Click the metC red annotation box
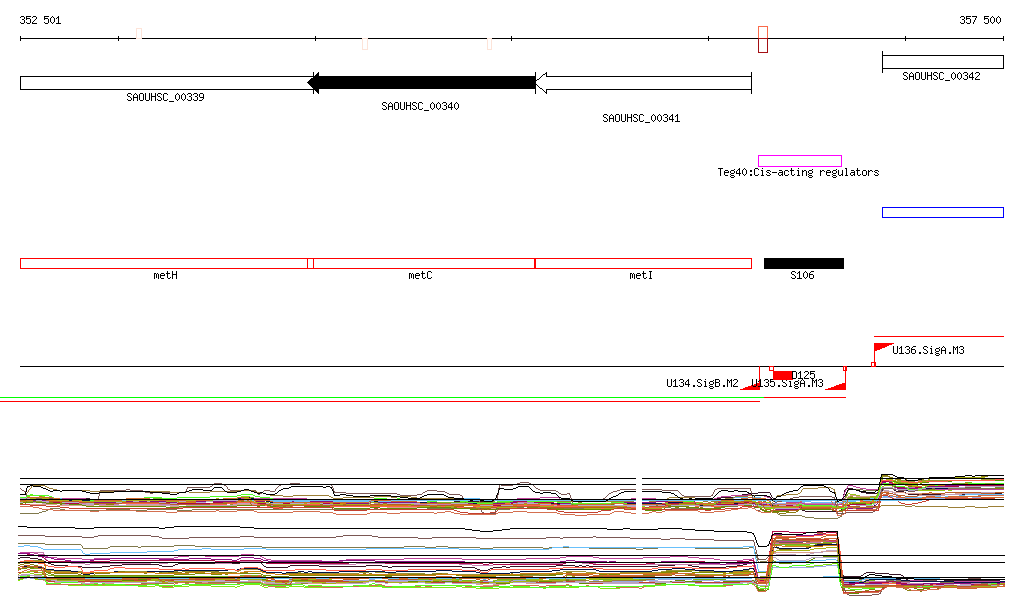1024x611 pixels. click(424, 263)
